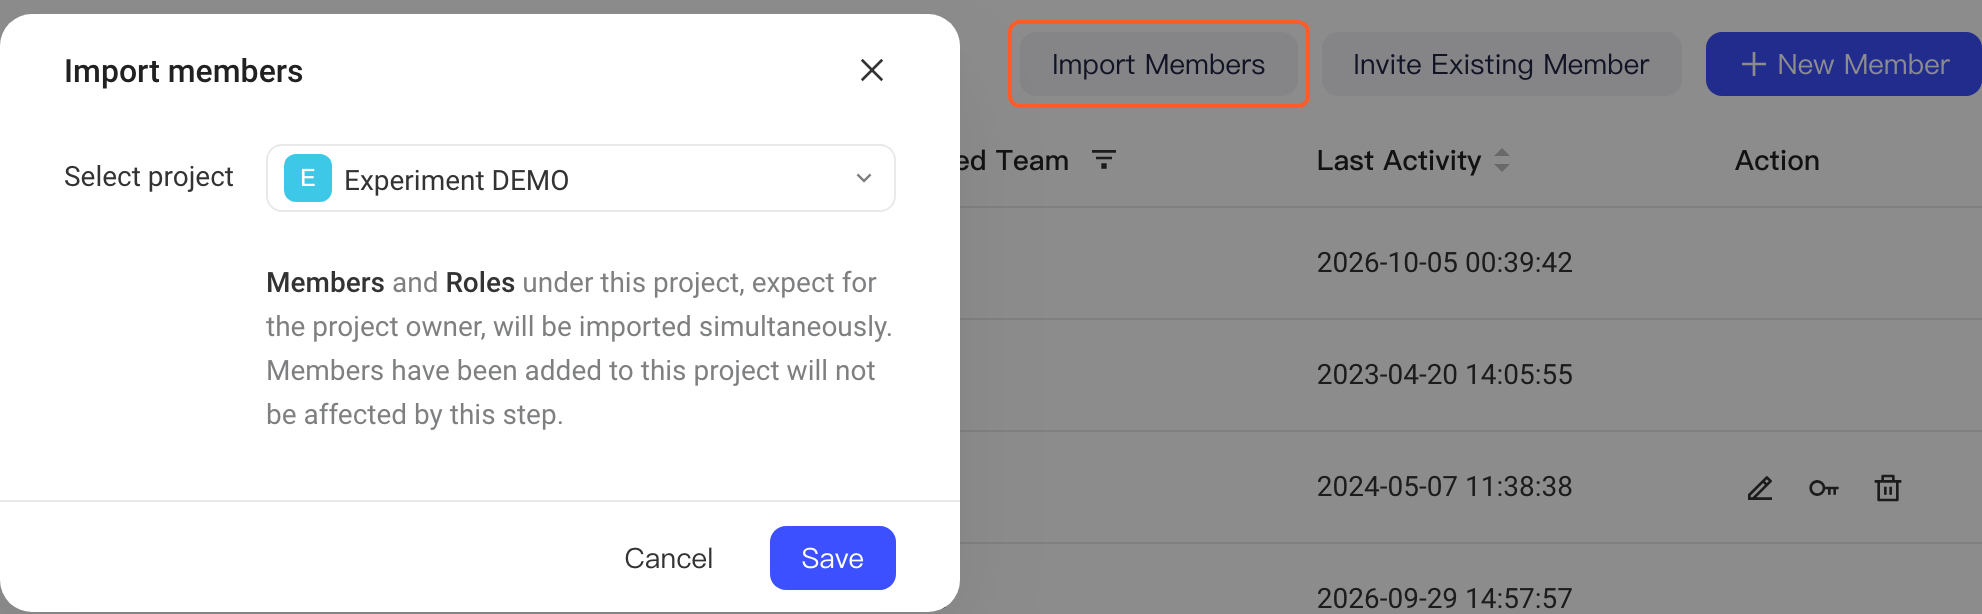Click the Import Members button
1982x614 pixels.
pyautogui.click(x=1158, y=64)
